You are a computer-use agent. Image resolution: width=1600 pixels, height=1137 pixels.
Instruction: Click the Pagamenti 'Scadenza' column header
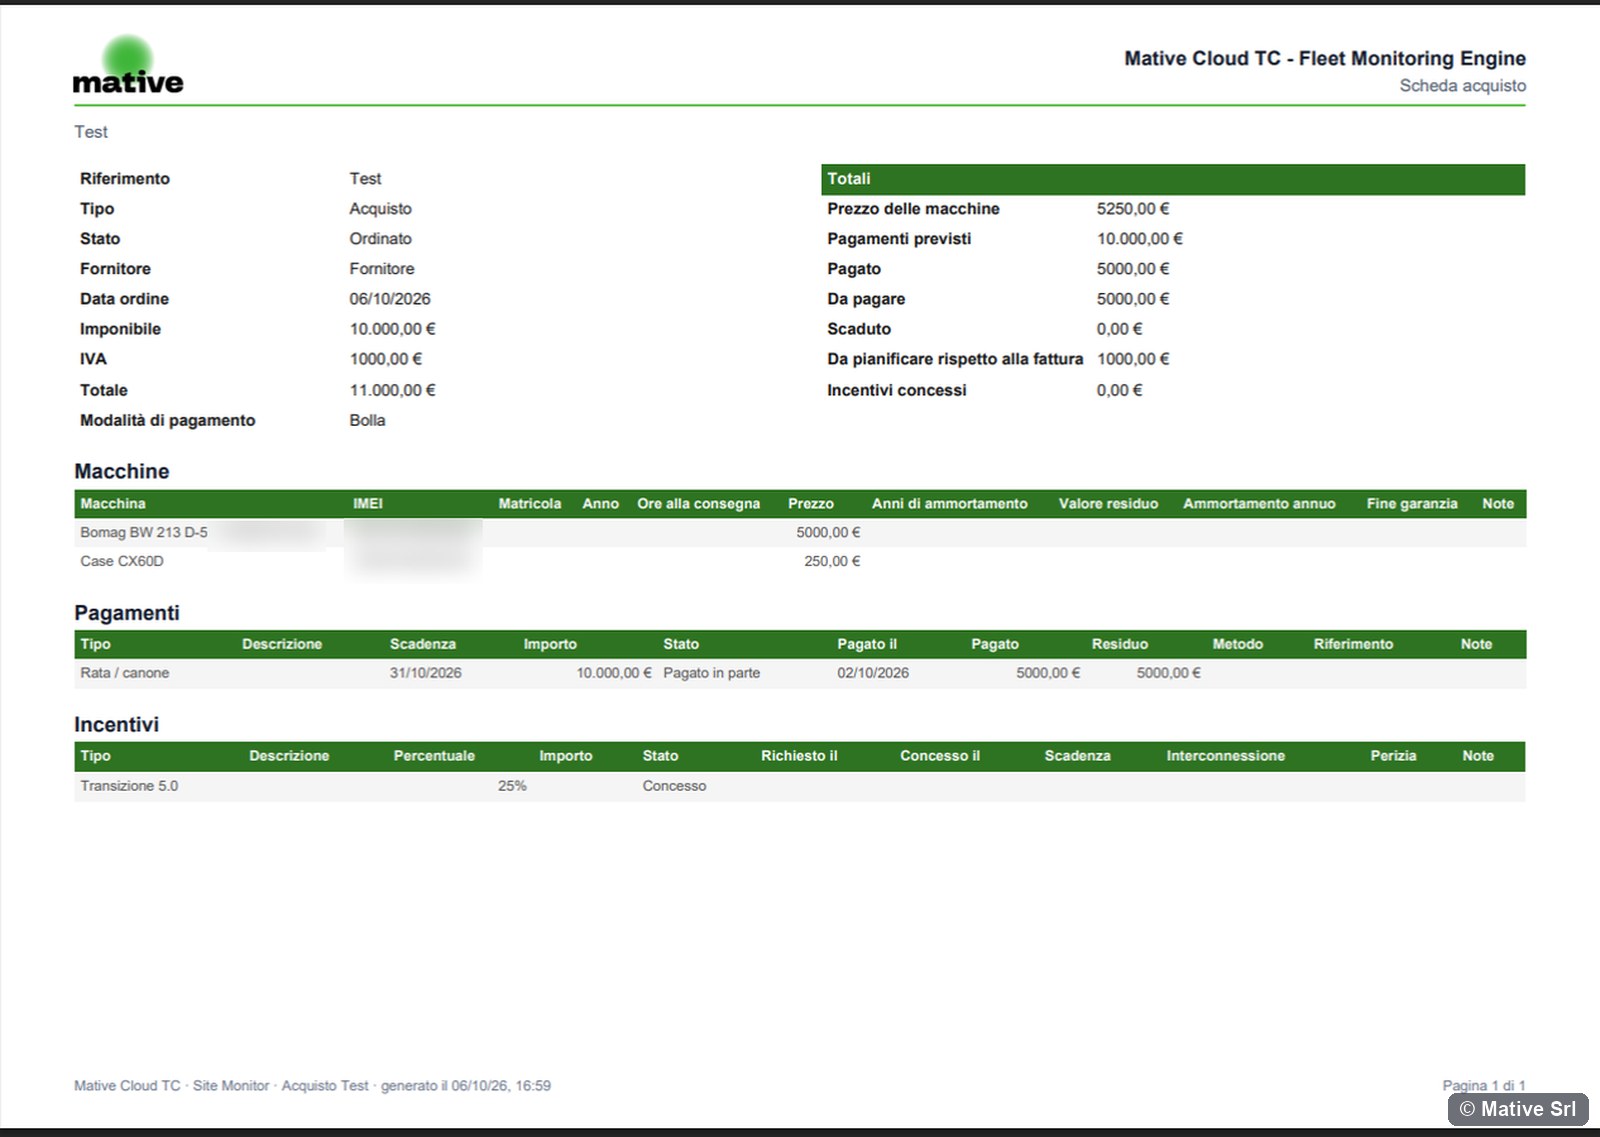pos(423,645)
